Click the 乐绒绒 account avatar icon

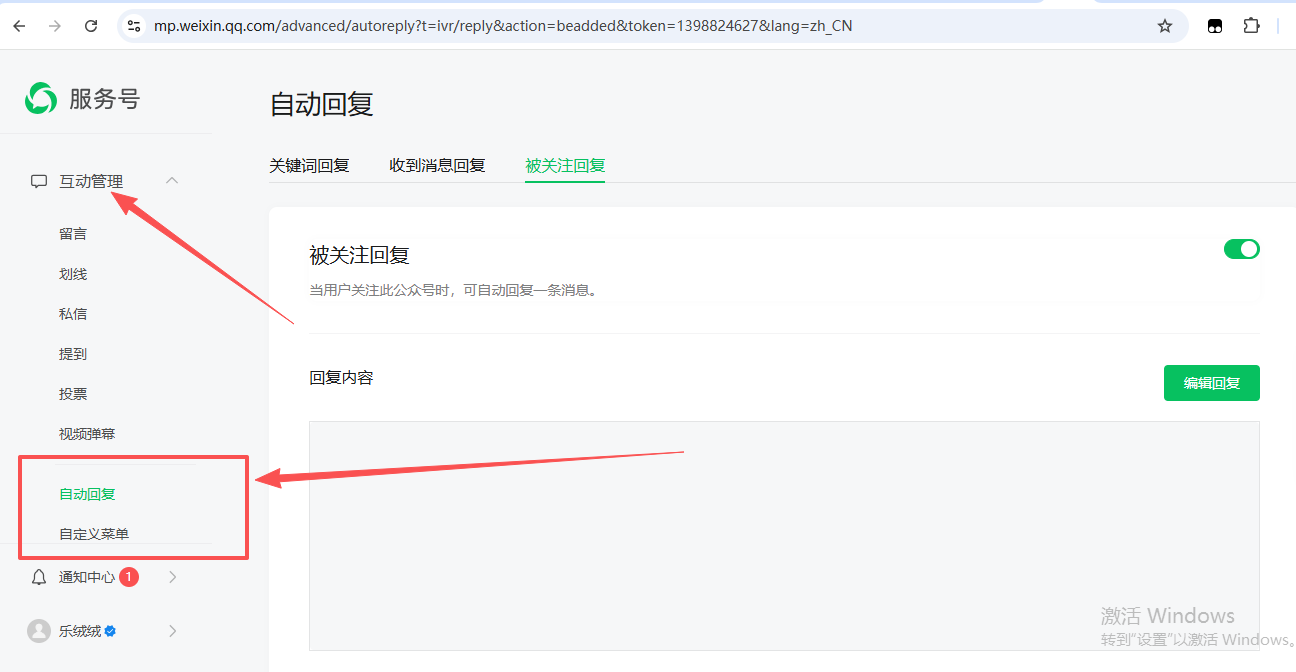click(x=39, y=631)
